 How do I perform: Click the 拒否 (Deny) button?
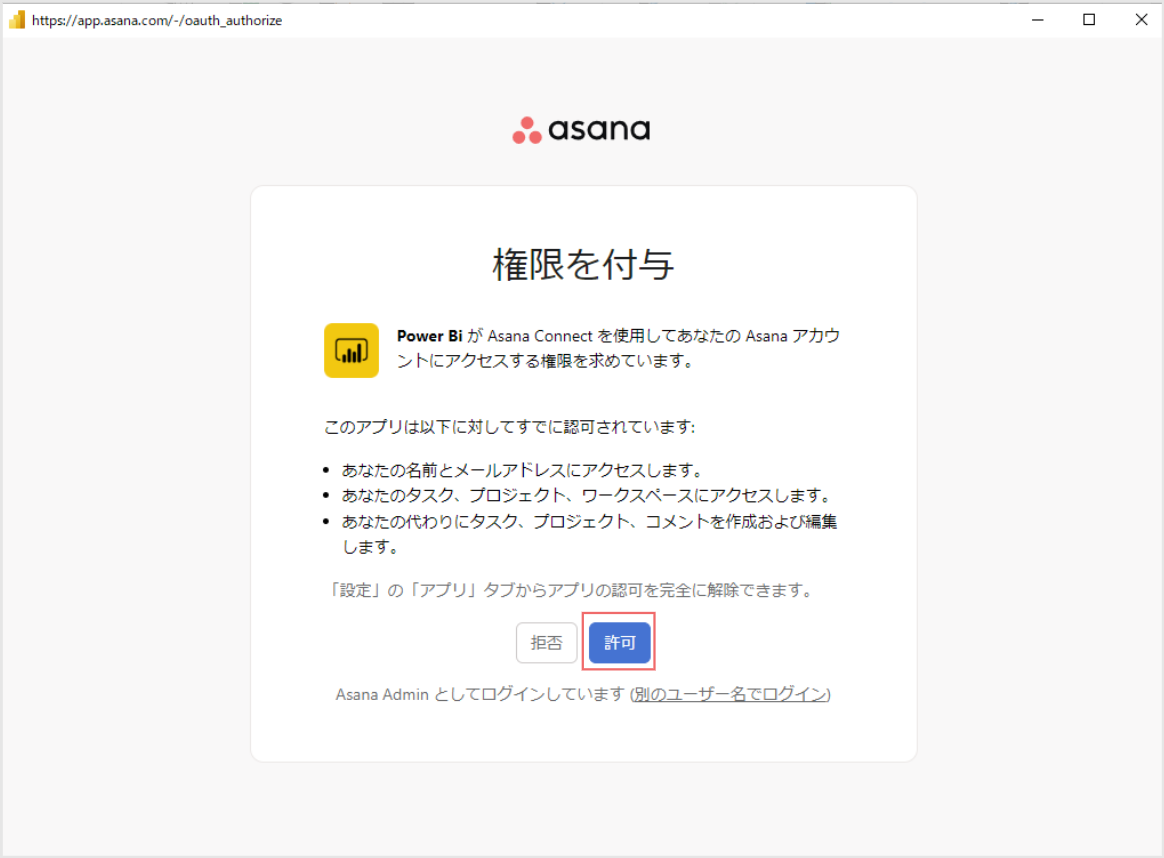pos(546,642)
